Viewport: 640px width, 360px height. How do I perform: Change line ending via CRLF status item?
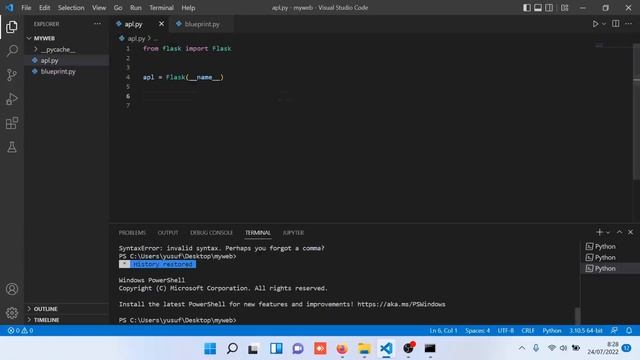[x=528, y=331]
